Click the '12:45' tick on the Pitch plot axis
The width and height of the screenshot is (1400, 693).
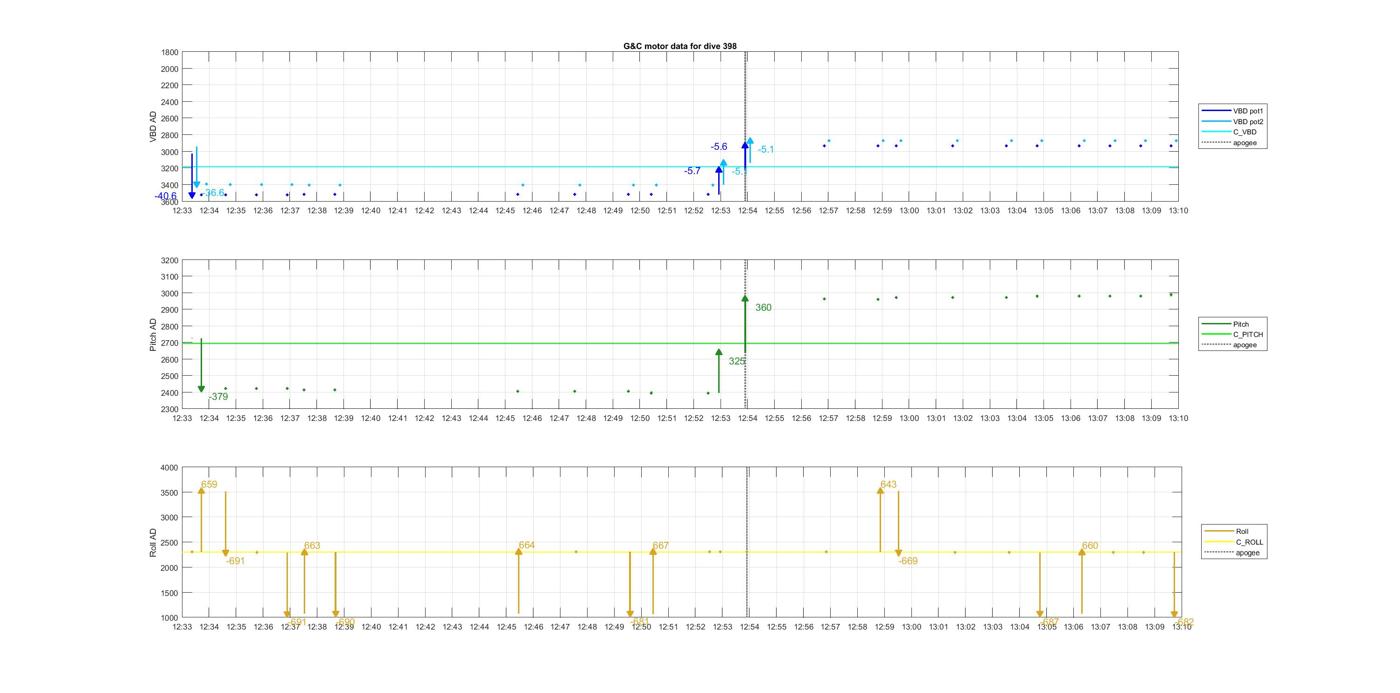click(505, 419)
